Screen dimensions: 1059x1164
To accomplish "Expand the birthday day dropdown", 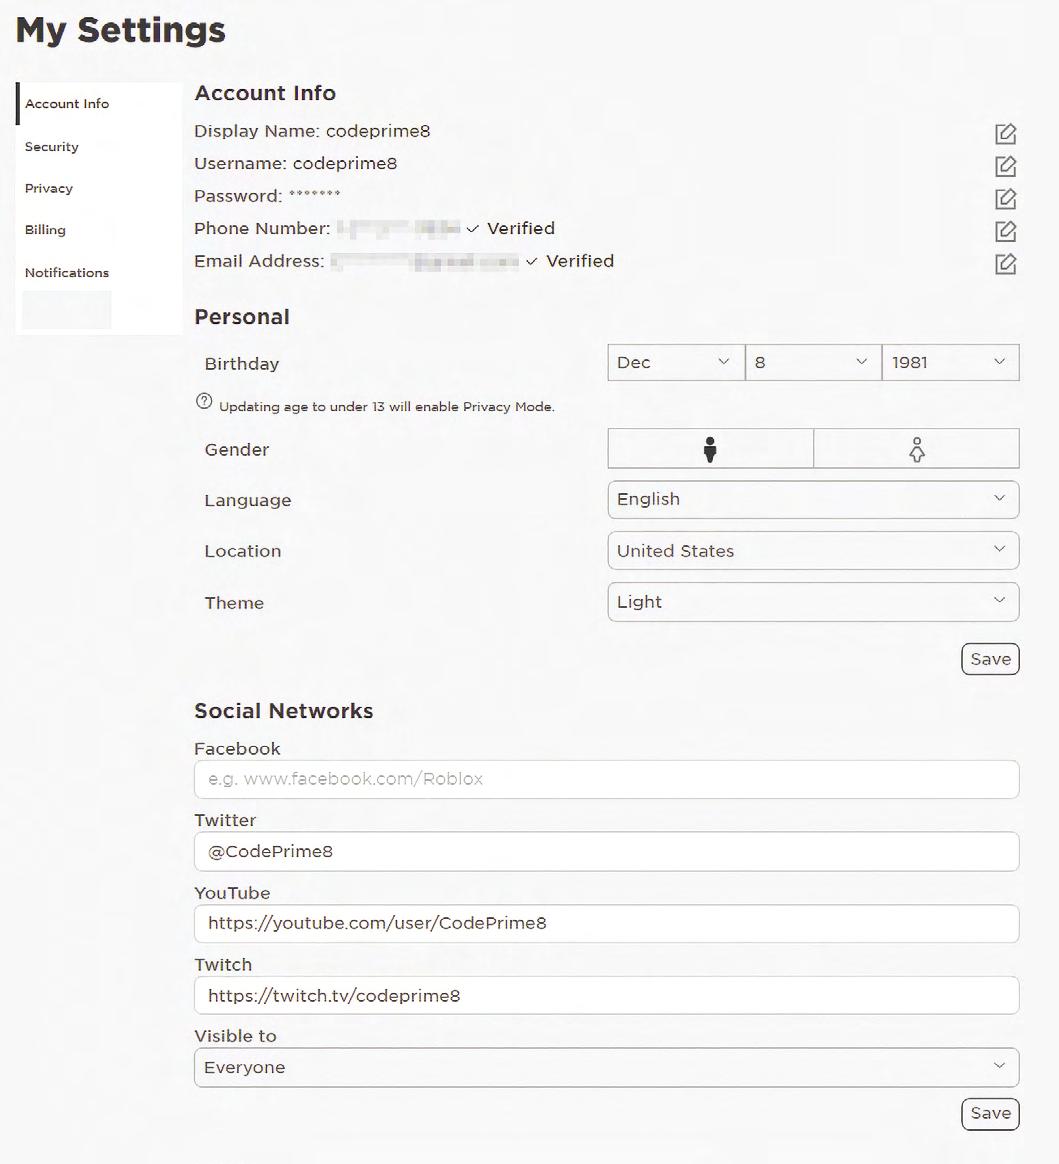I will pyautogui.click(x=812, y=362).
